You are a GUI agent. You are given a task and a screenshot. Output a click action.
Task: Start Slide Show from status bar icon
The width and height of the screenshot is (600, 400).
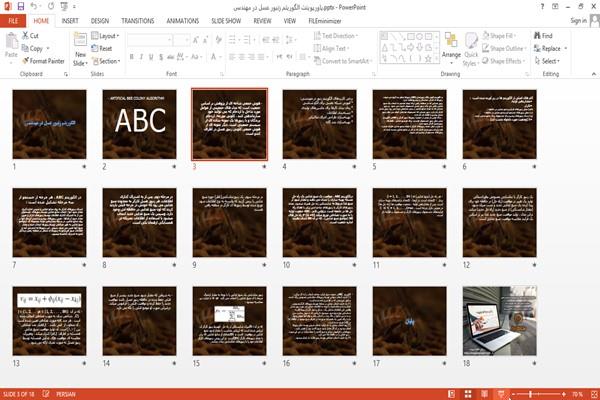click(x=501, y=394)
